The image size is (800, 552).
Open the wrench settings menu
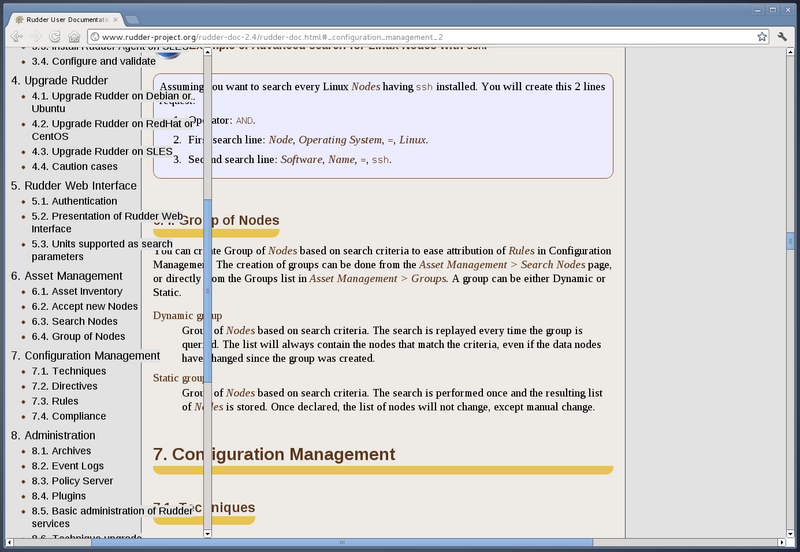[782, 37]
